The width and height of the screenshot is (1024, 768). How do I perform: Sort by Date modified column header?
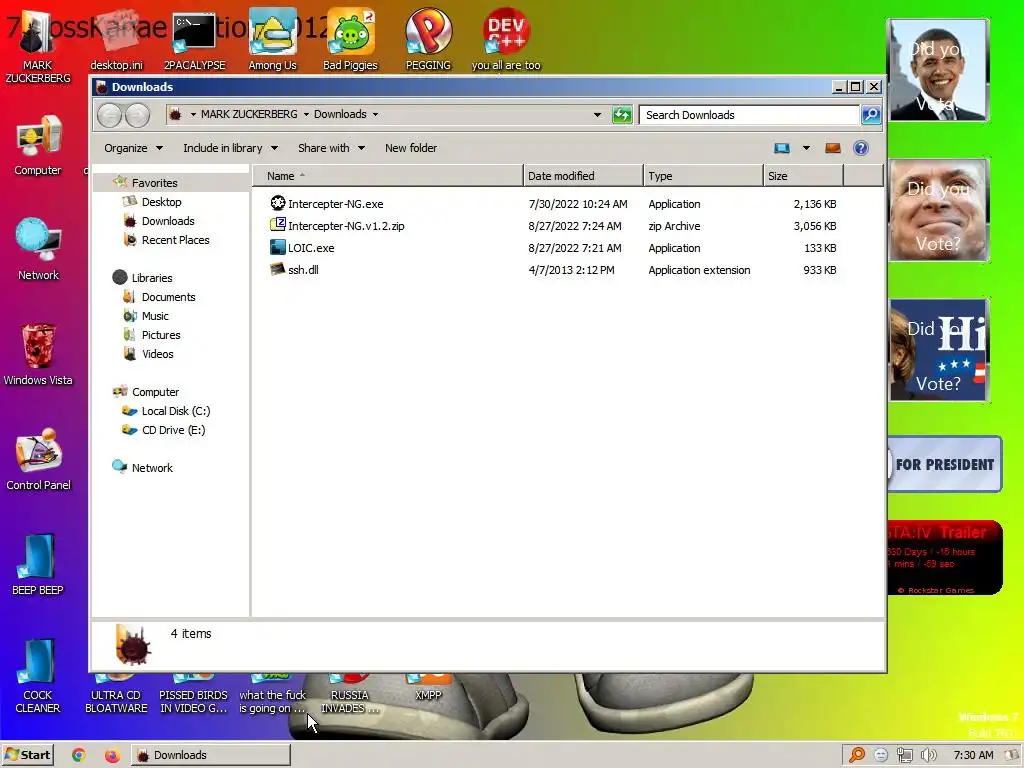coord(583,176)
